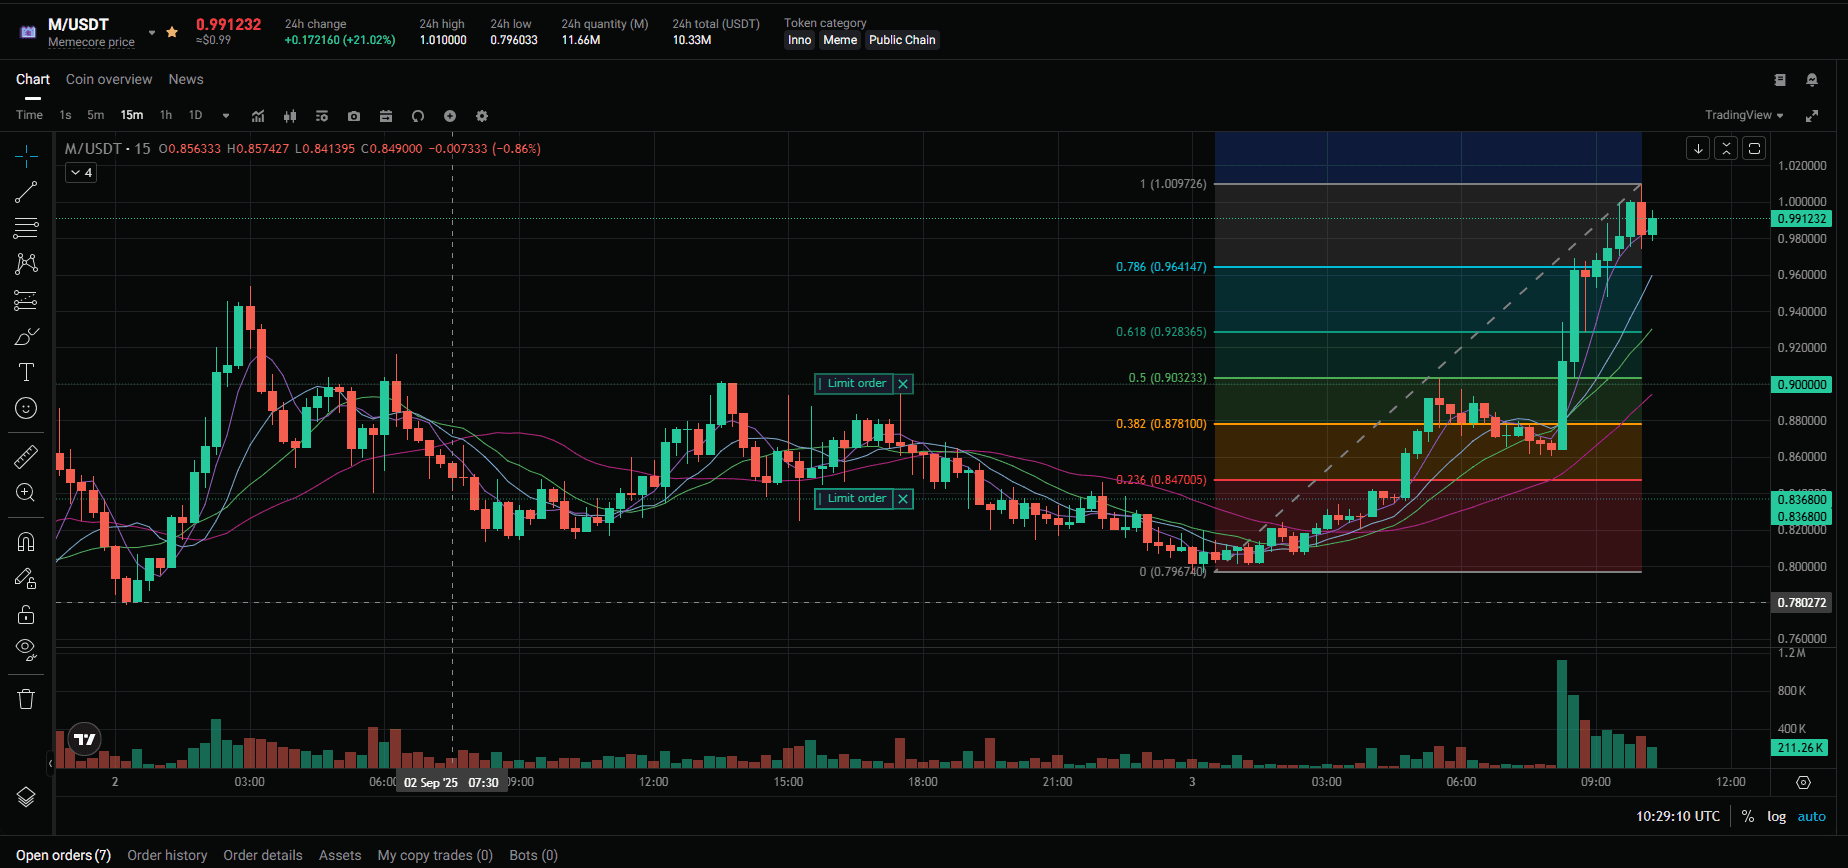Expand the time interval dropdown arrow

tap(226, 116)
